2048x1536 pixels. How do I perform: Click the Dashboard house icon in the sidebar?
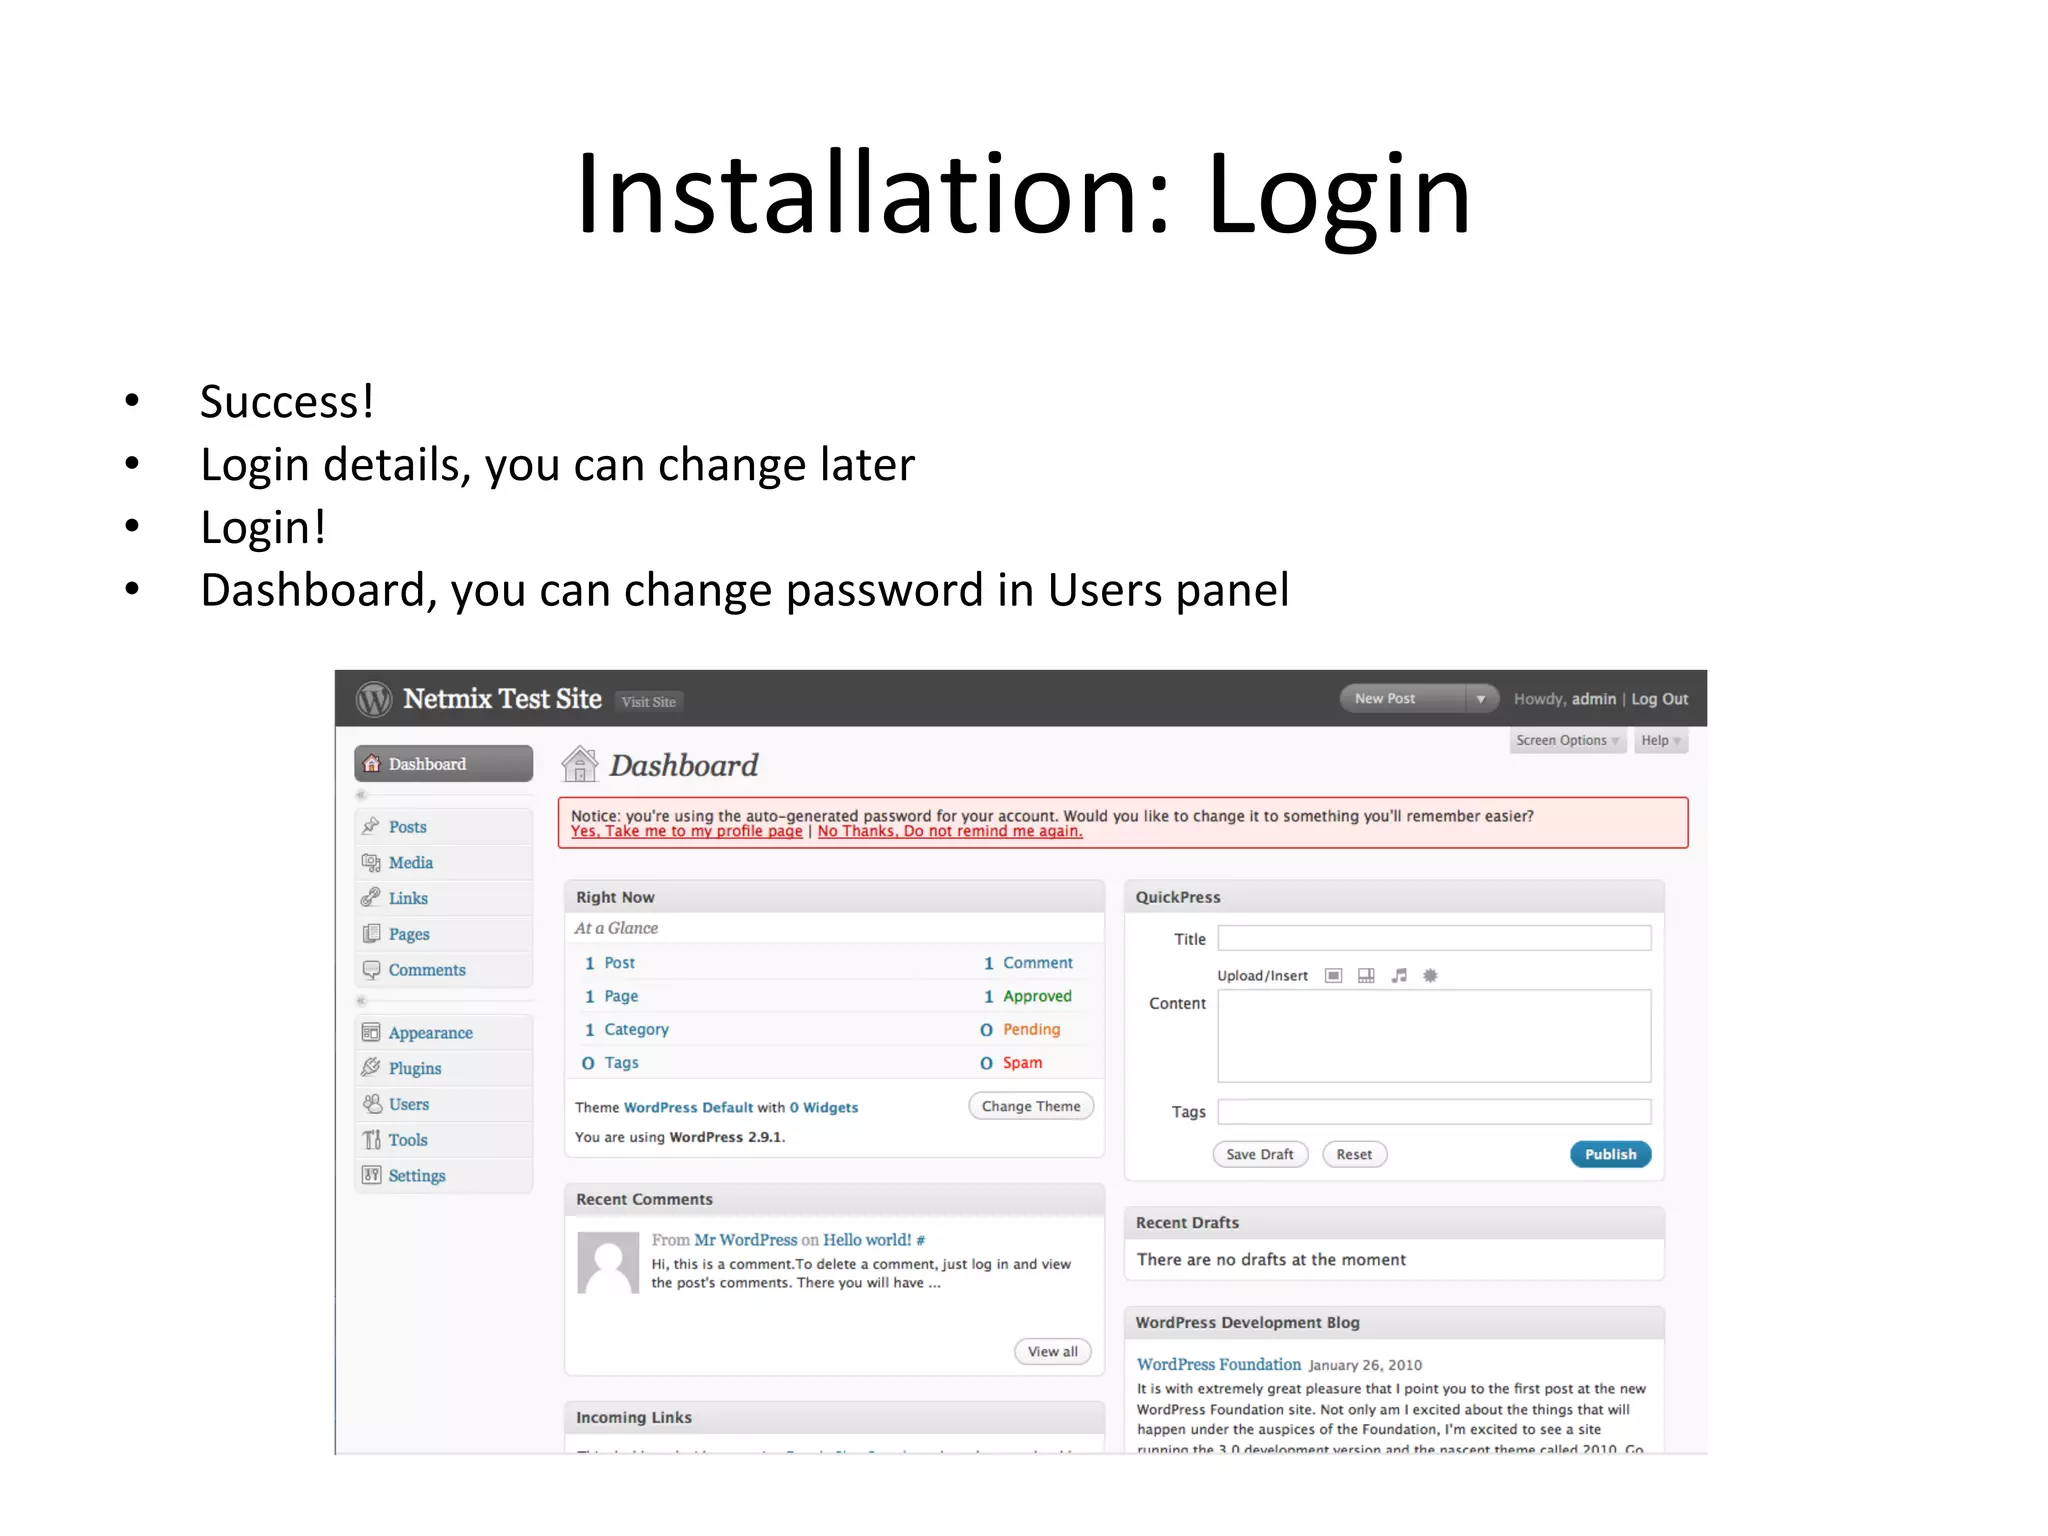tap(372, 763)
